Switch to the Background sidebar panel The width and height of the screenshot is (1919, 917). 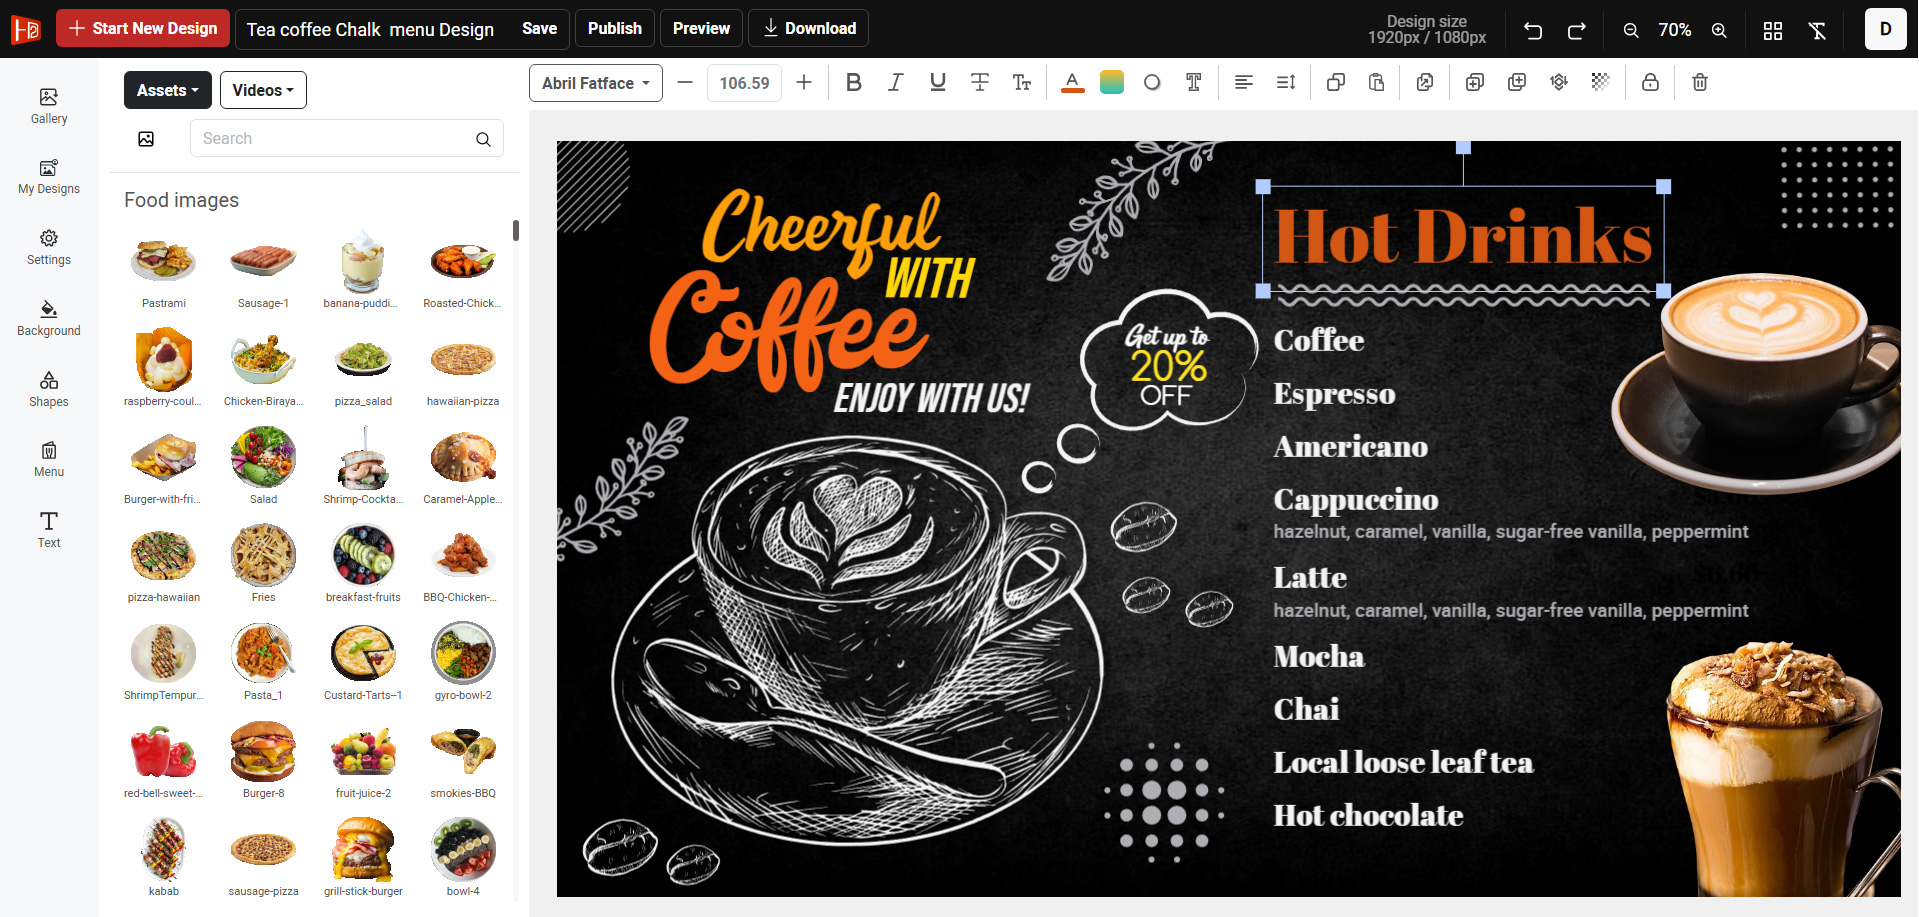point(48,318)
